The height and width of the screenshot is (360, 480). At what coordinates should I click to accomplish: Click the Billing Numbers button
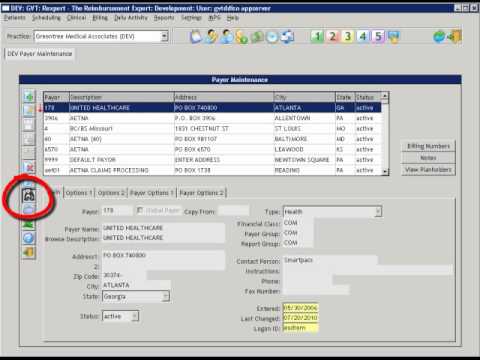pos(428,146)
